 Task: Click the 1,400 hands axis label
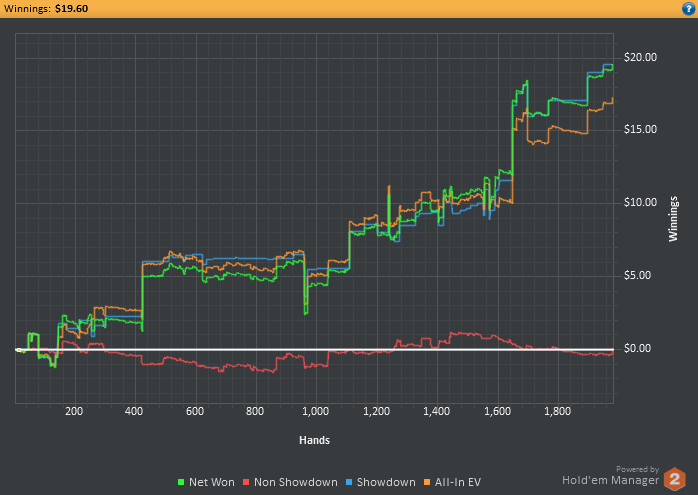tap(437, 411)
